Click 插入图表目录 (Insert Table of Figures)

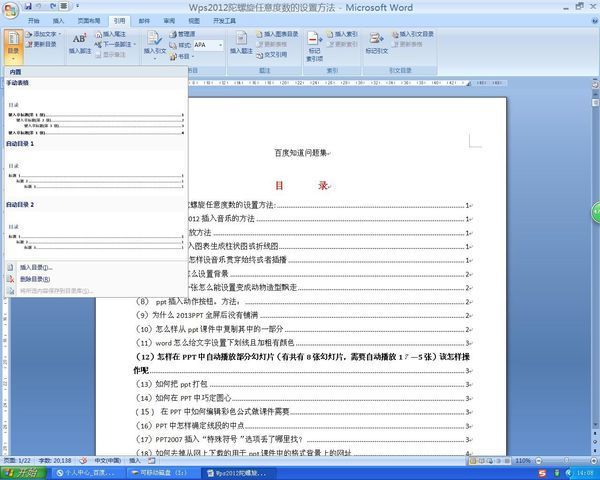(277, 34)
